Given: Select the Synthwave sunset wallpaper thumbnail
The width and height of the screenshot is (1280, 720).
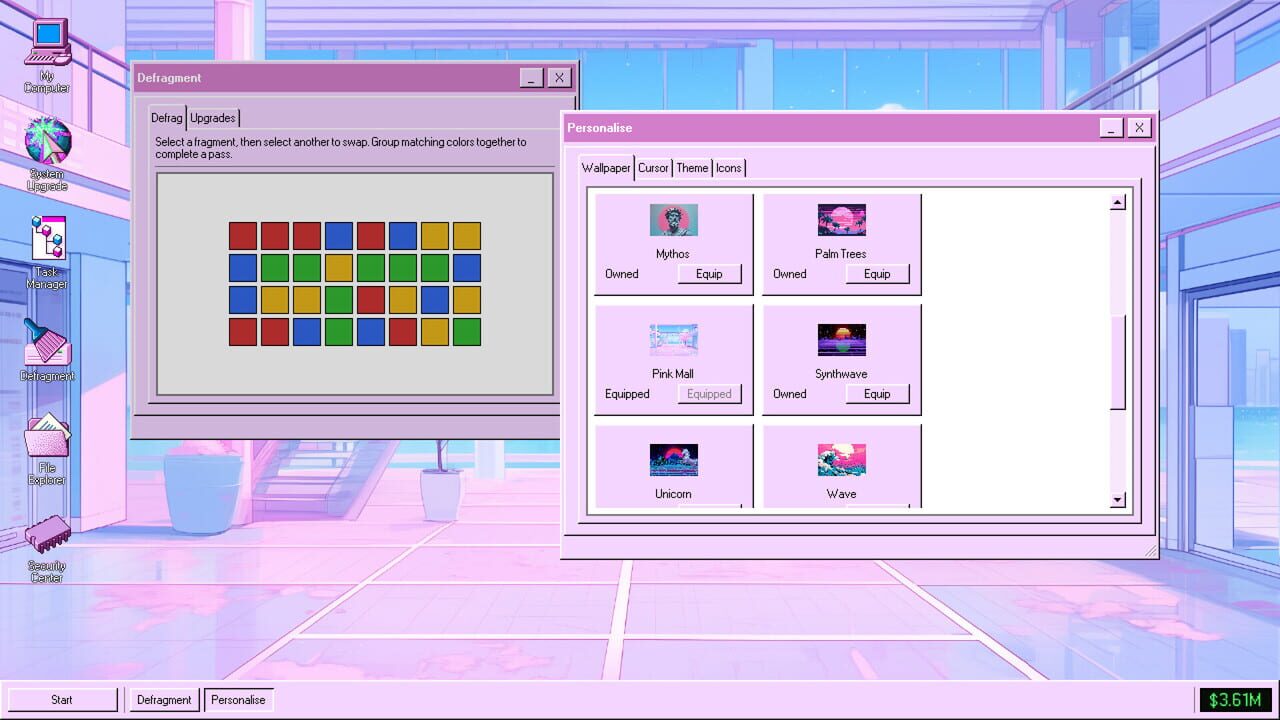Looking at the screenshot, I should (841, 340).
